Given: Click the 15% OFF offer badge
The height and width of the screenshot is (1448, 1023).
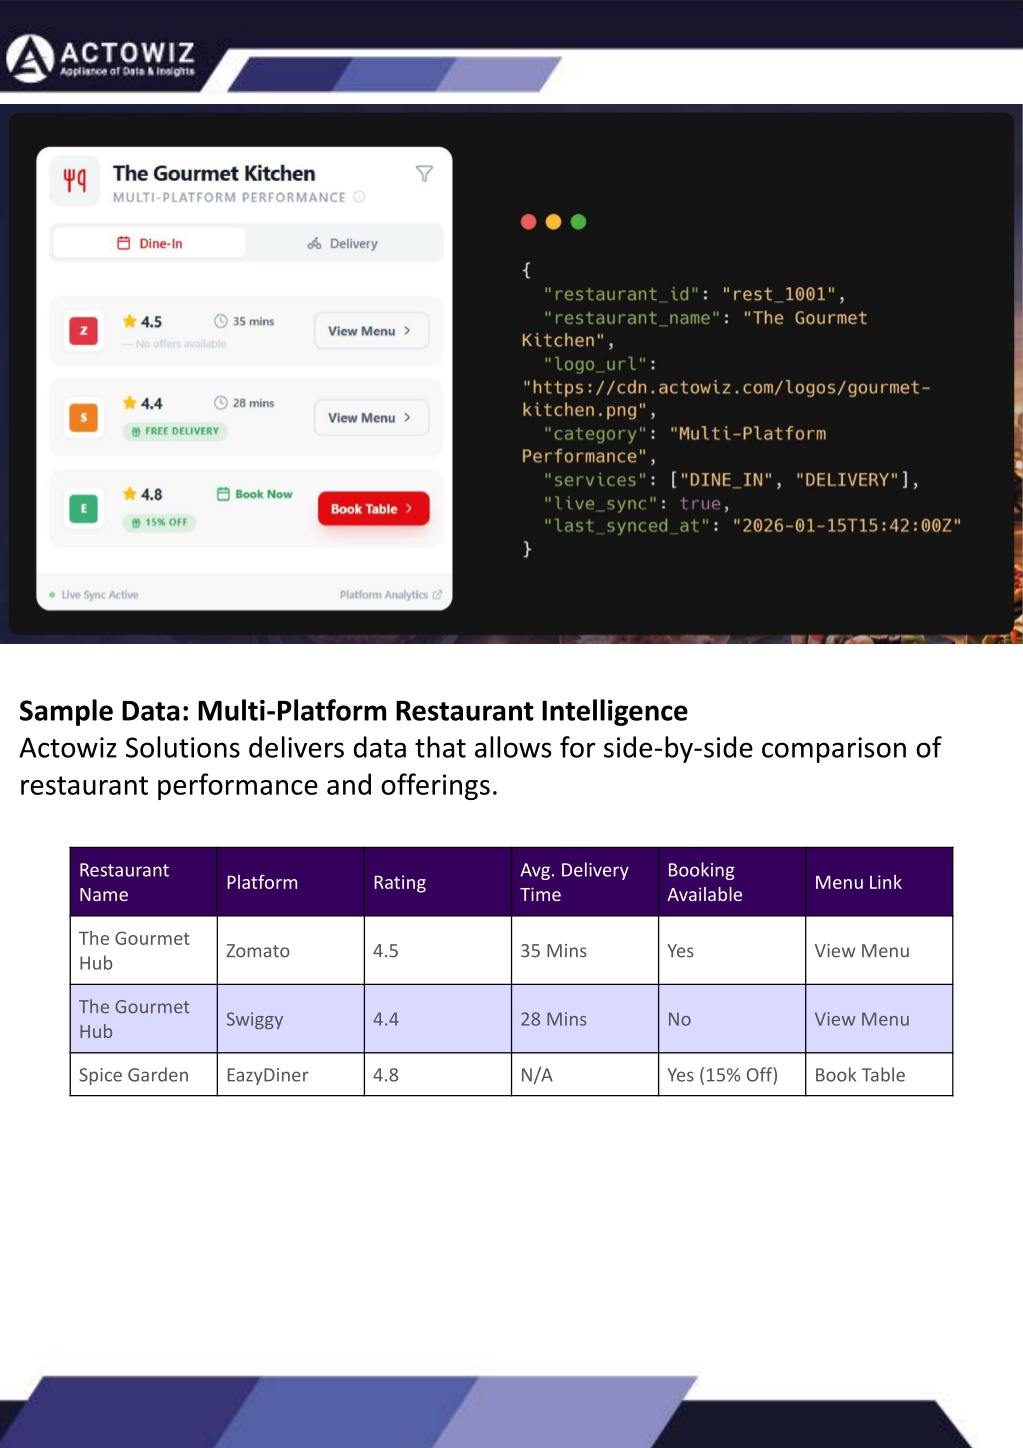Looking at the screenshot, I should (x=160, y=522).
